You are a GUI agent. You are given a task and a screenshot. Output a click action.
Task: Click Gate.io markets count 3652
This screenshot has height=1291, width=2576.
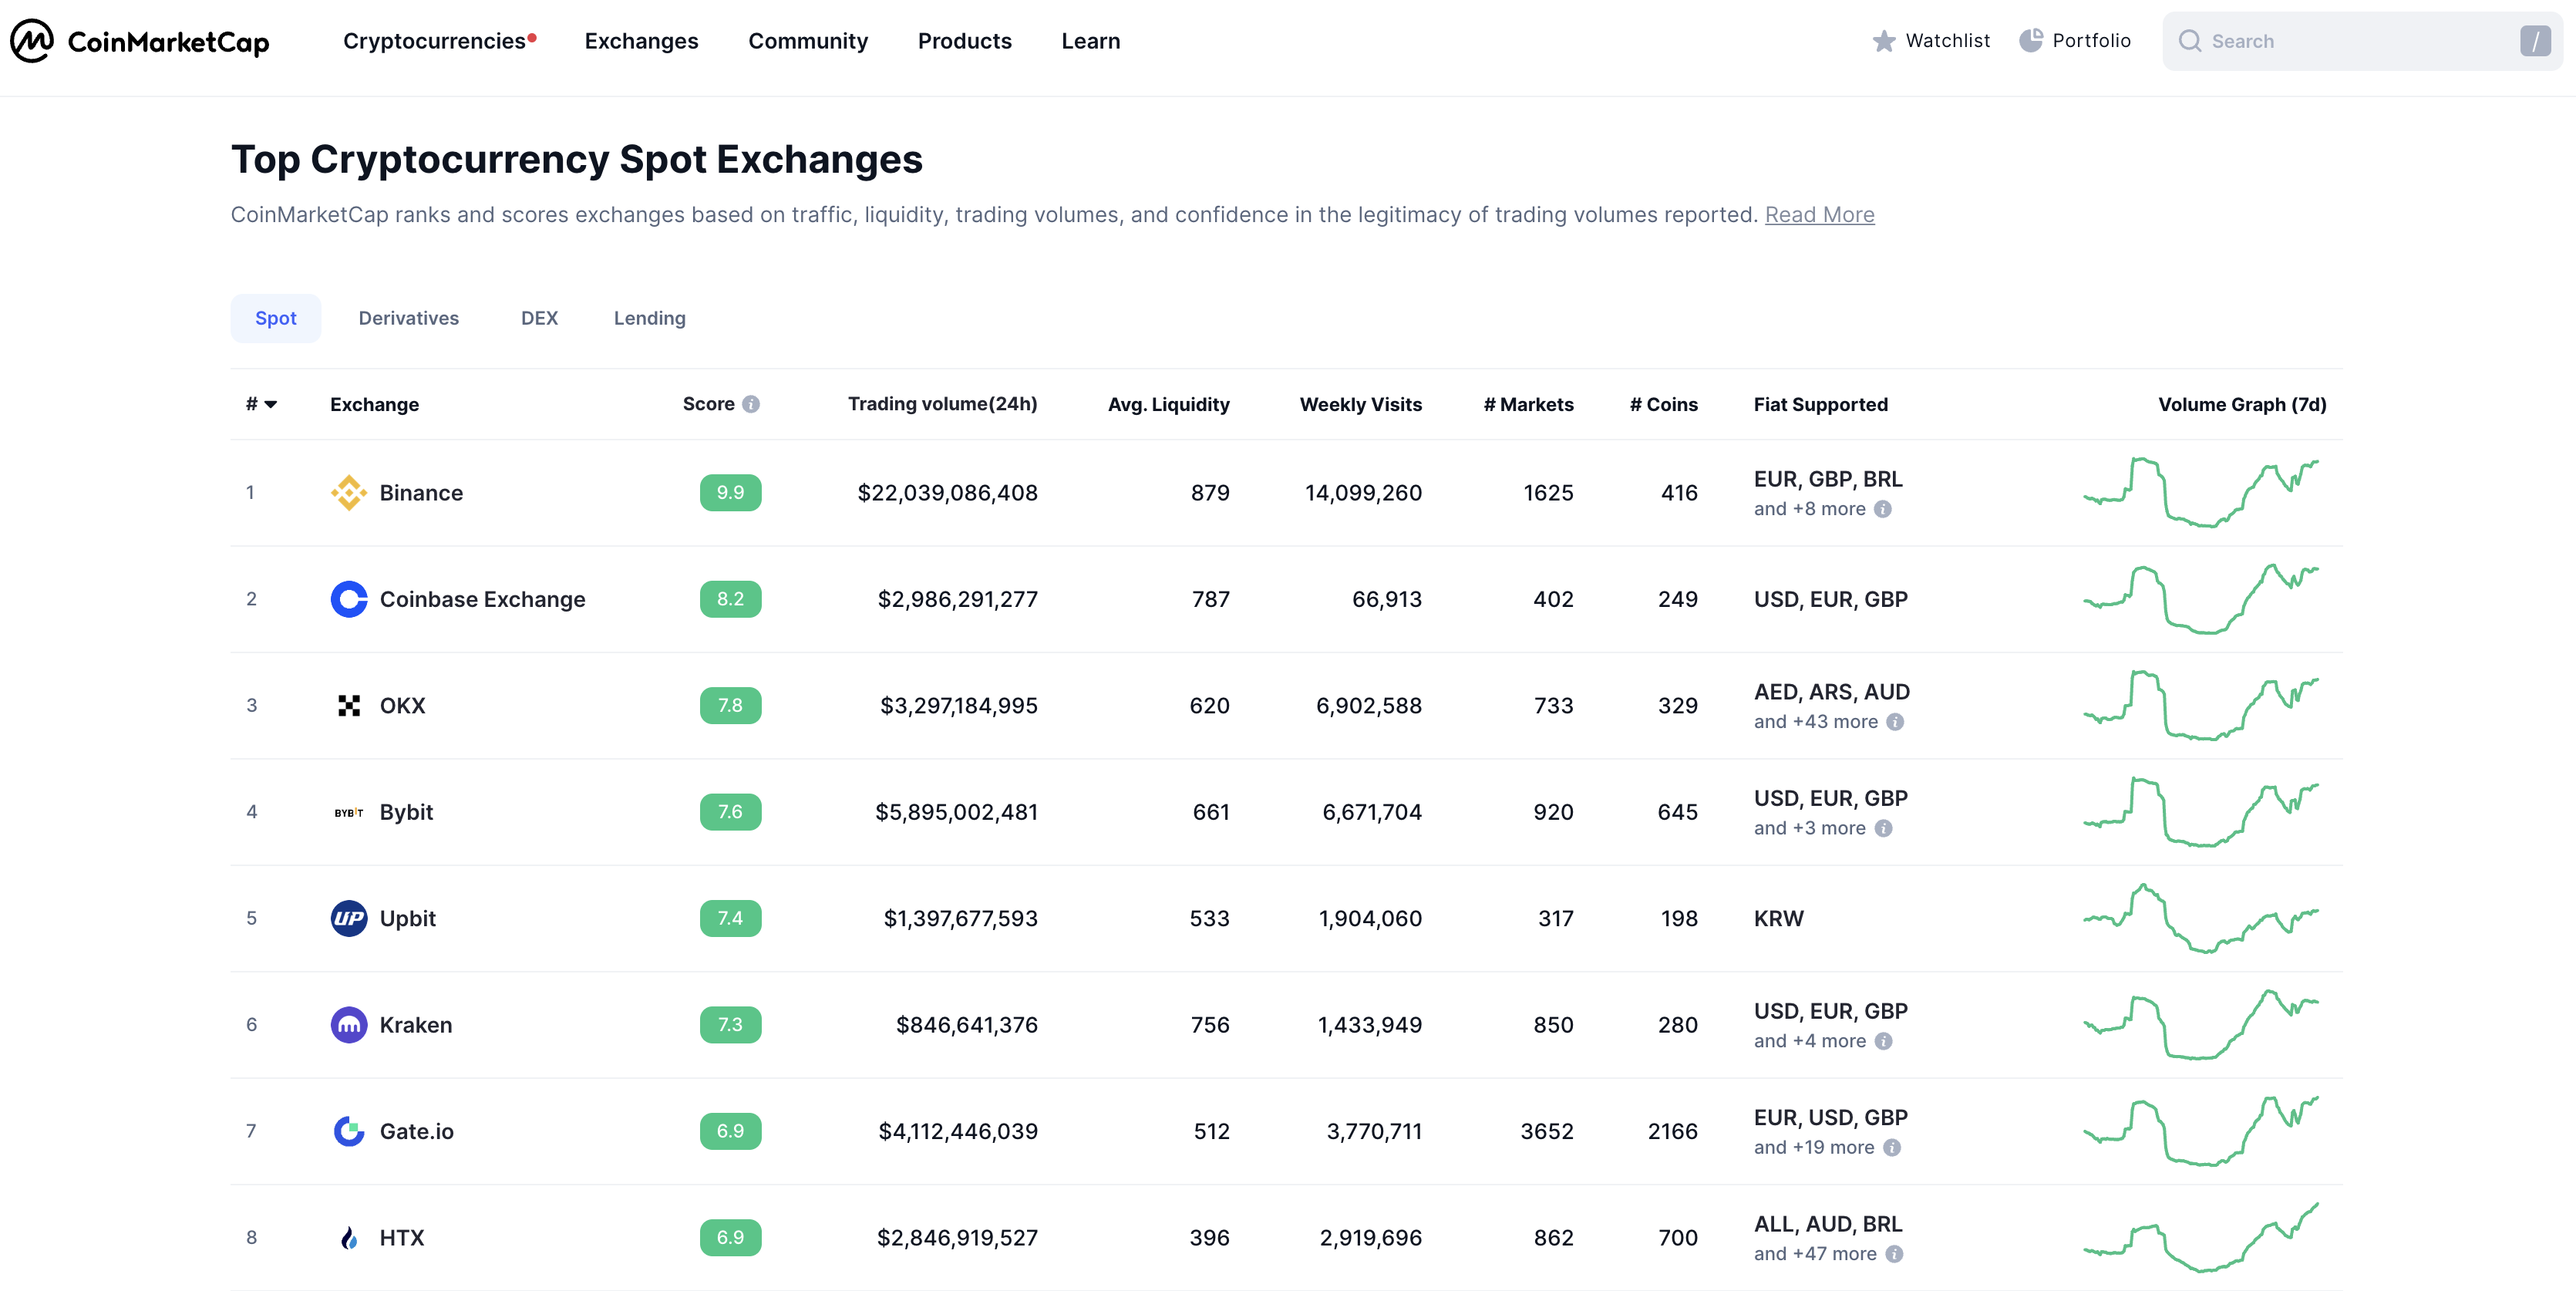click(x=1546, y=1131)
